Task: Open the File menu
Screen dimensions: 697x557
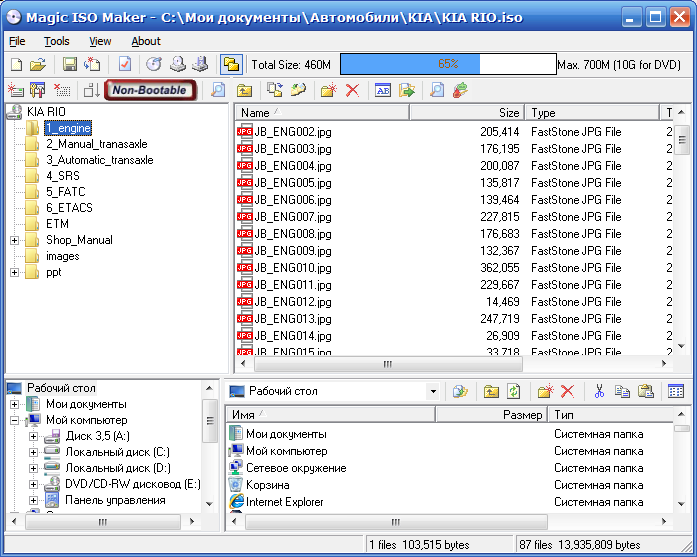Action: (x=17, y=41)
